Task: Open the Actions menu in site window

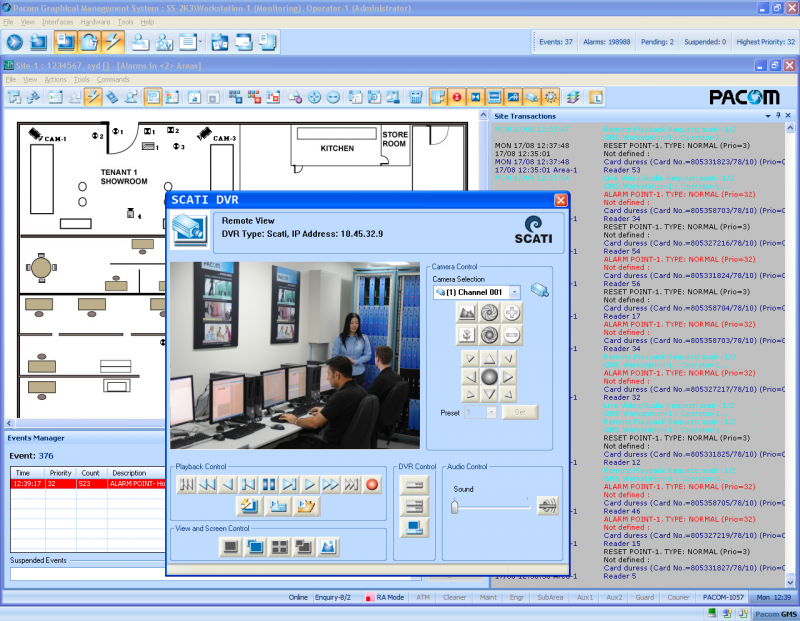Action: (55, 80)
